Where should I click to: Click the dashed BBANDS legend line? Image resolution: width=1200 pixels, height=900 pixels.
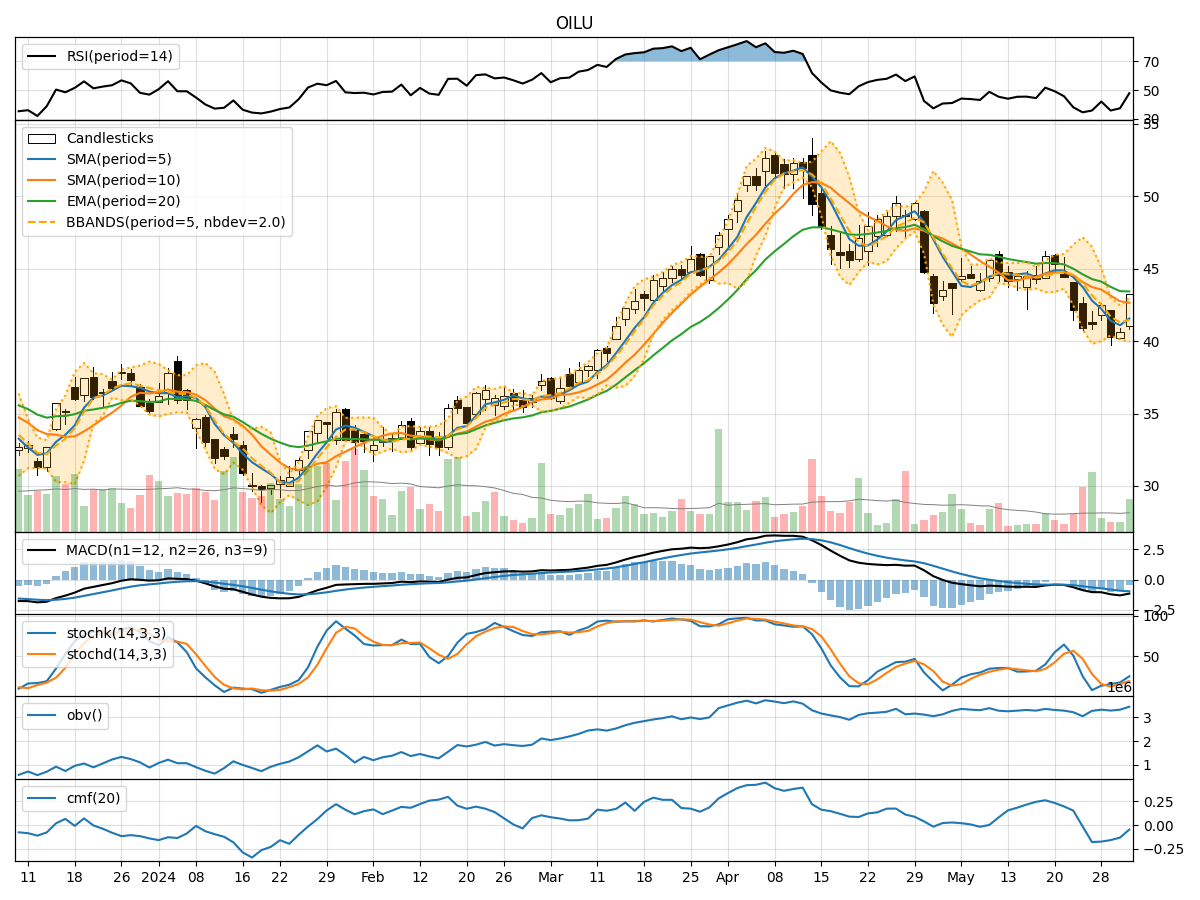[x=41, y=223]
